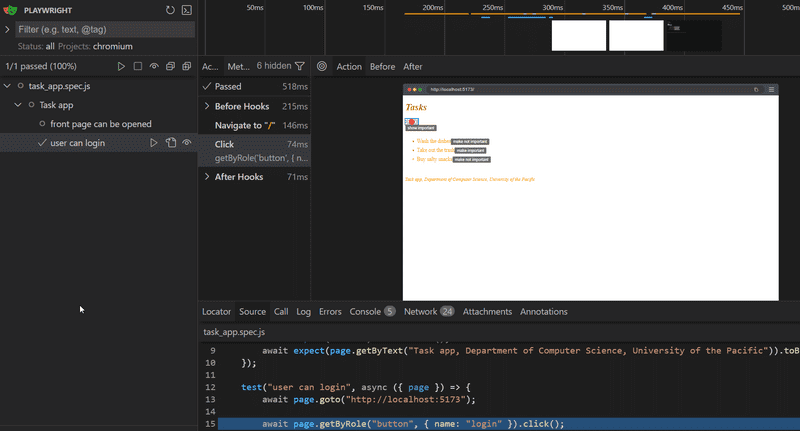Collapse task_app.spec.js tree node
Image resolution: width=800 pixels, height=431 pixels.
[x=7, y=86]
